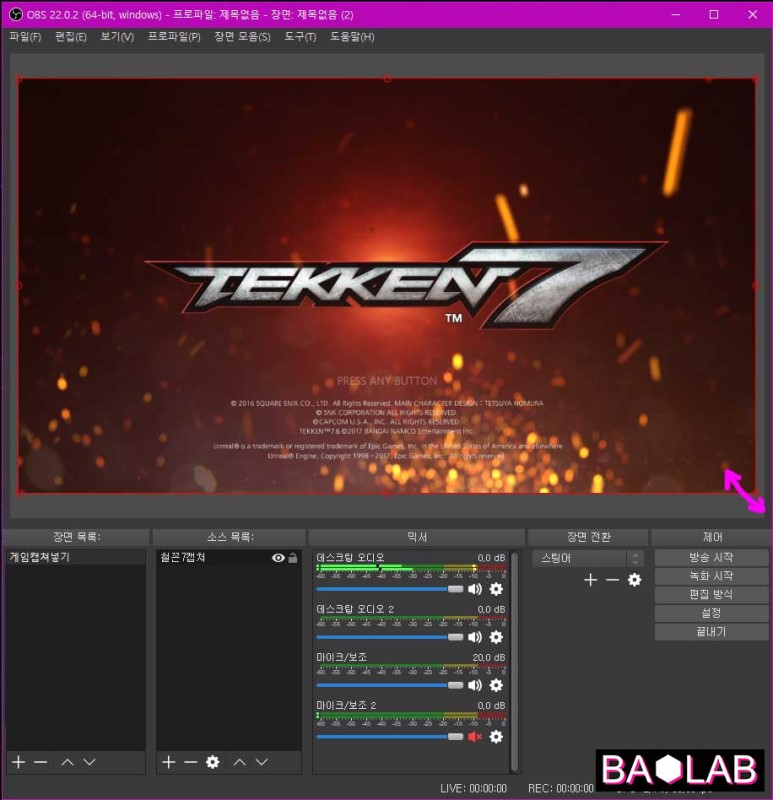This screenshot has height=800, width=773.
Task: Click the 편집 방식 button
Action: (711, 594)
